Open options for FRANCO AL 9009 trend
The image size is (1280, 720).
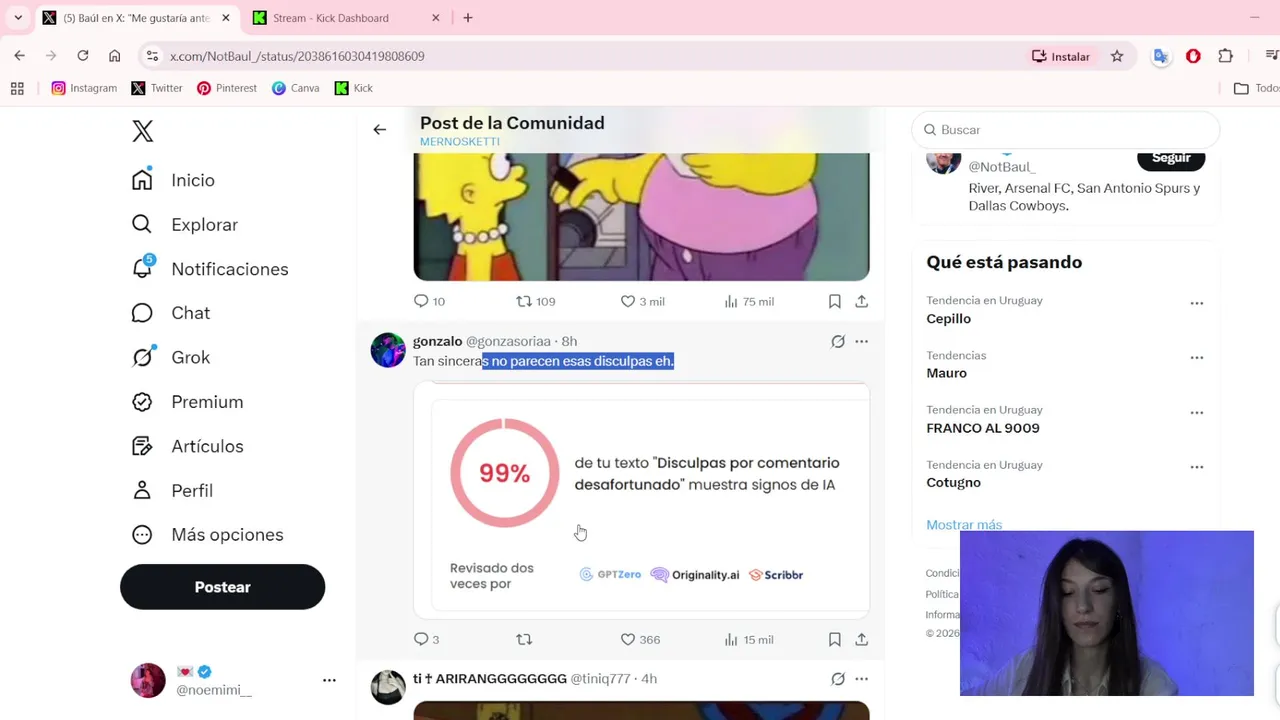[x=1196, y=412]
